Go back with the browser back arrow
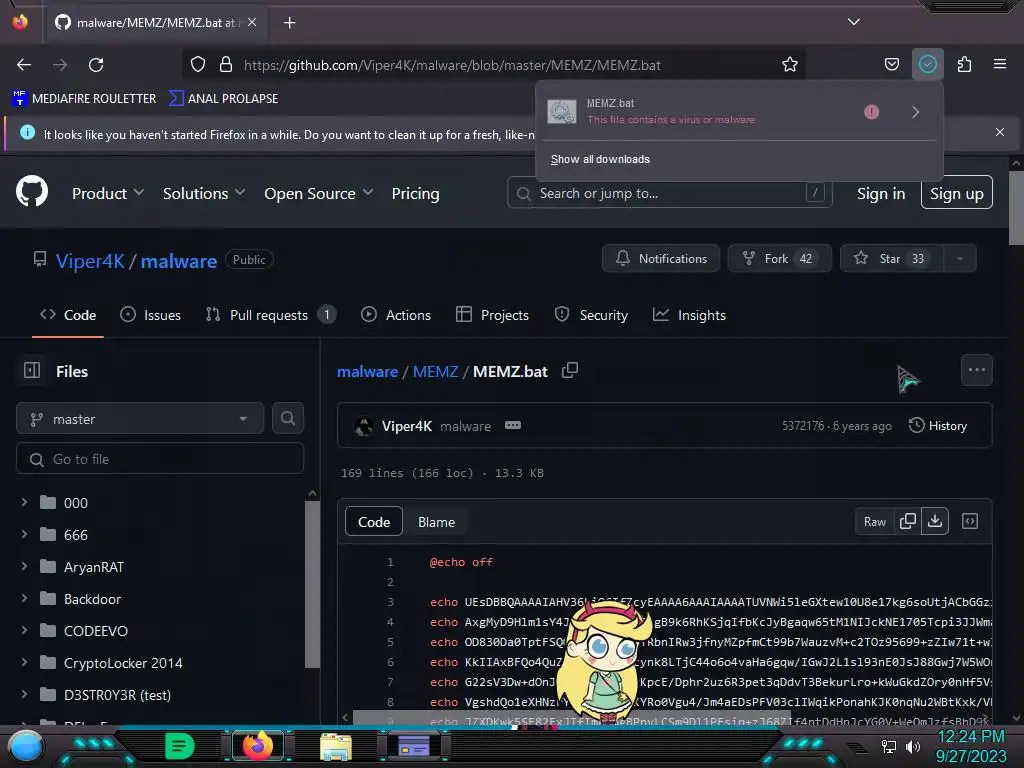 point(24,65)
